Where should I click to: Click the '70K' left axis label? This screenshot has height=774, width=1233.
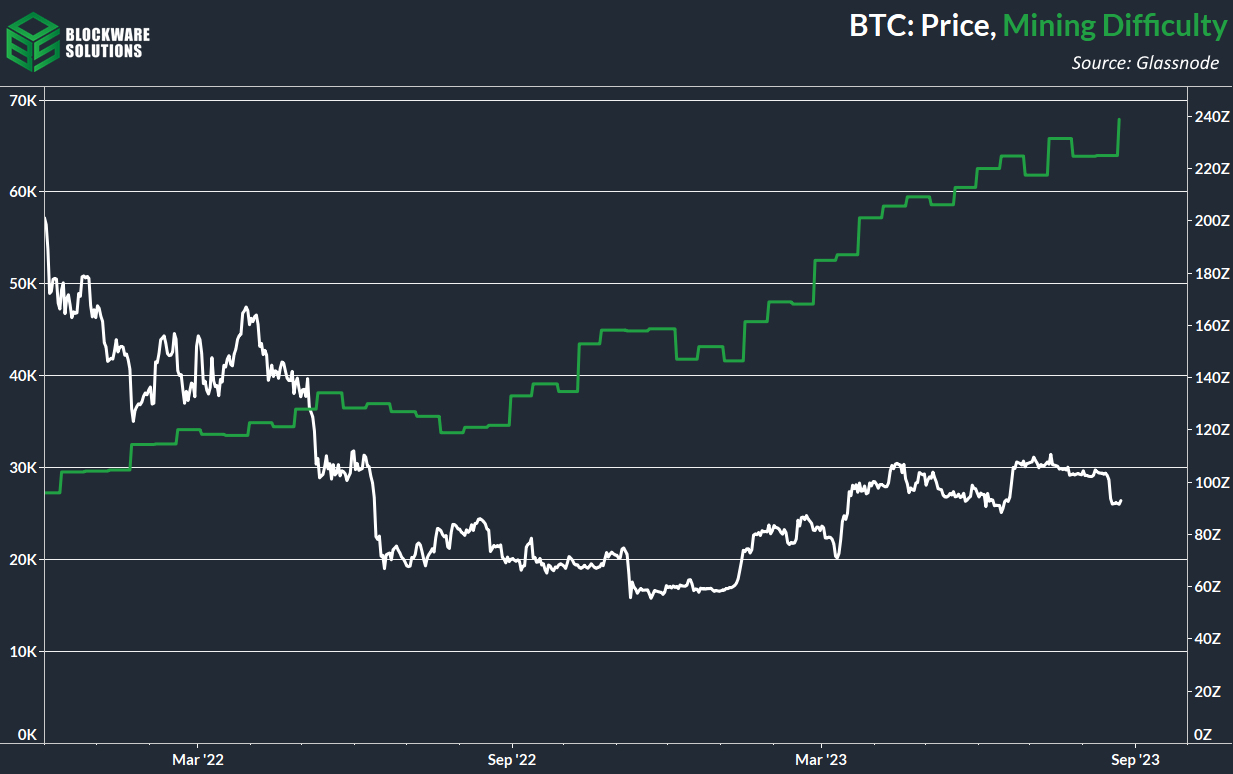24,100
